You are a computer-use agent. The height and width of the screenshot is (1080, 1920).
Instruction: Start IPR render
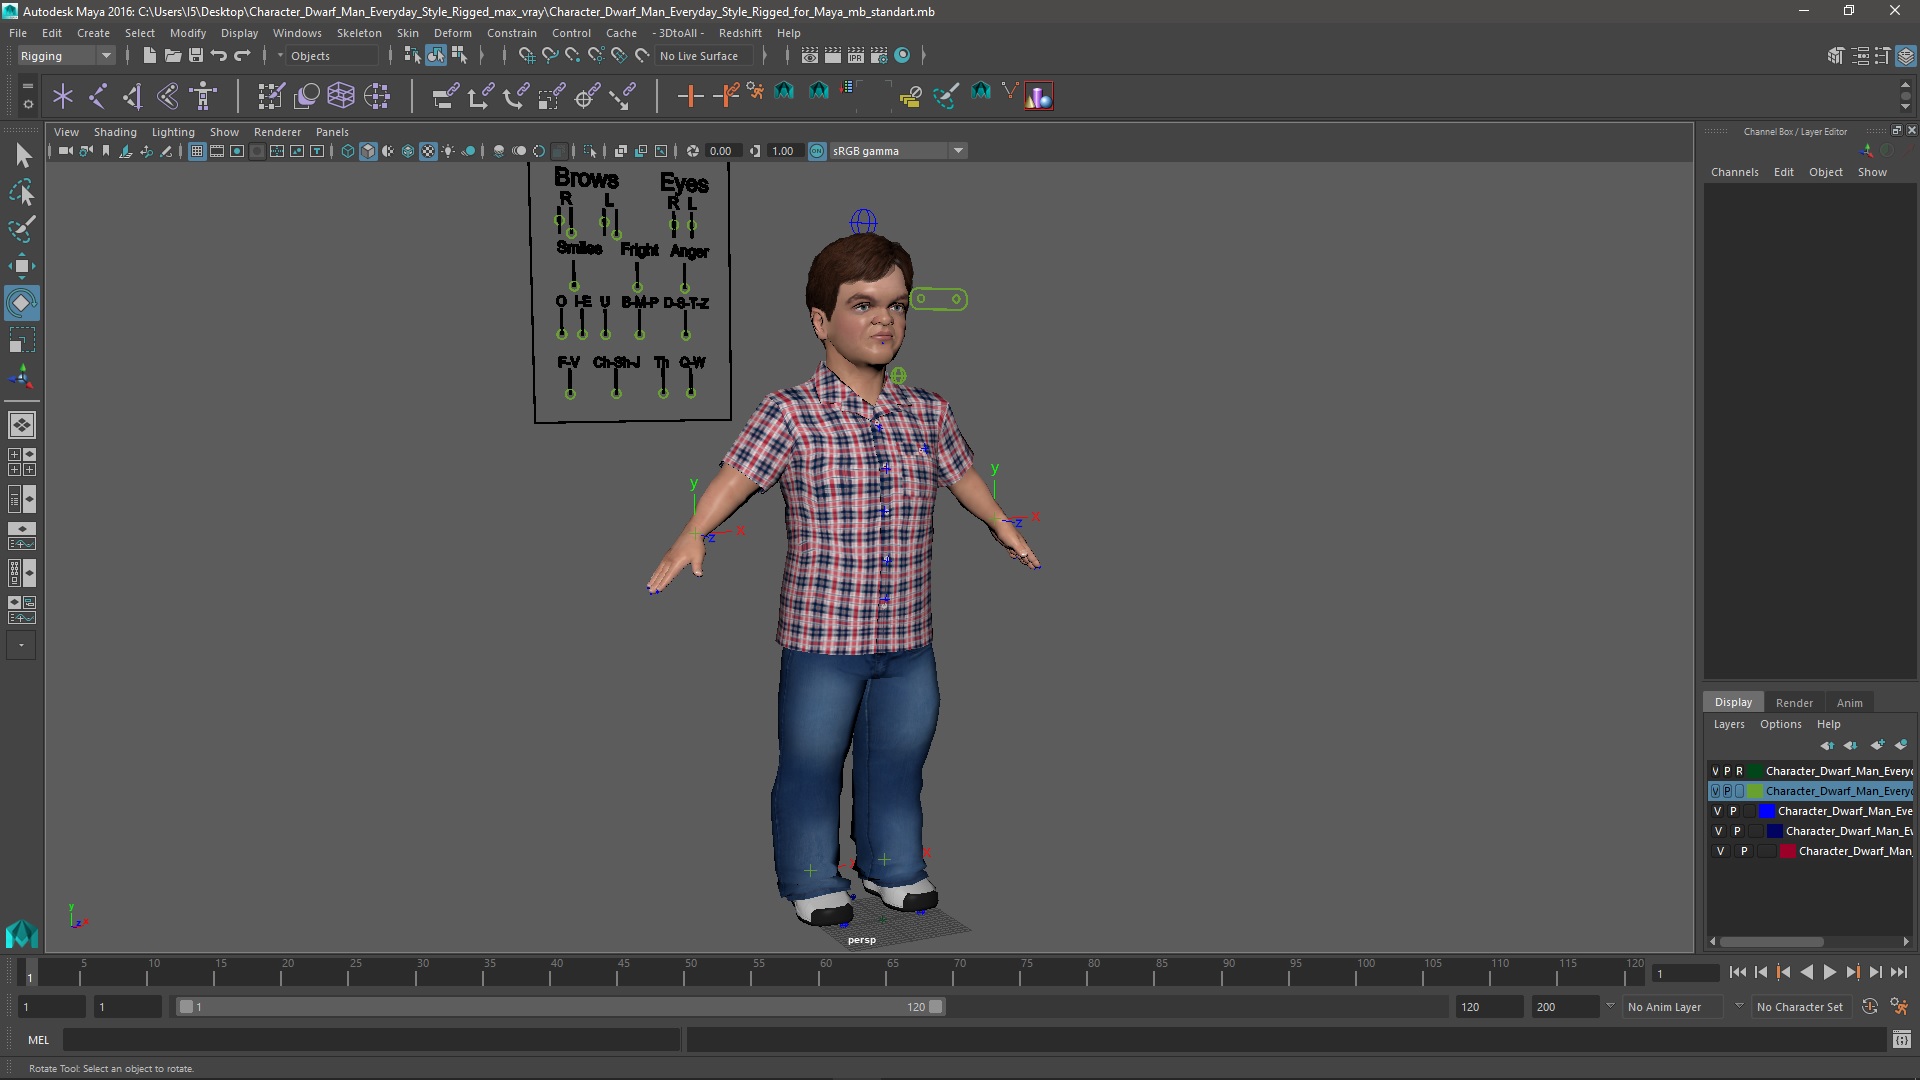(x=856, y=56)
